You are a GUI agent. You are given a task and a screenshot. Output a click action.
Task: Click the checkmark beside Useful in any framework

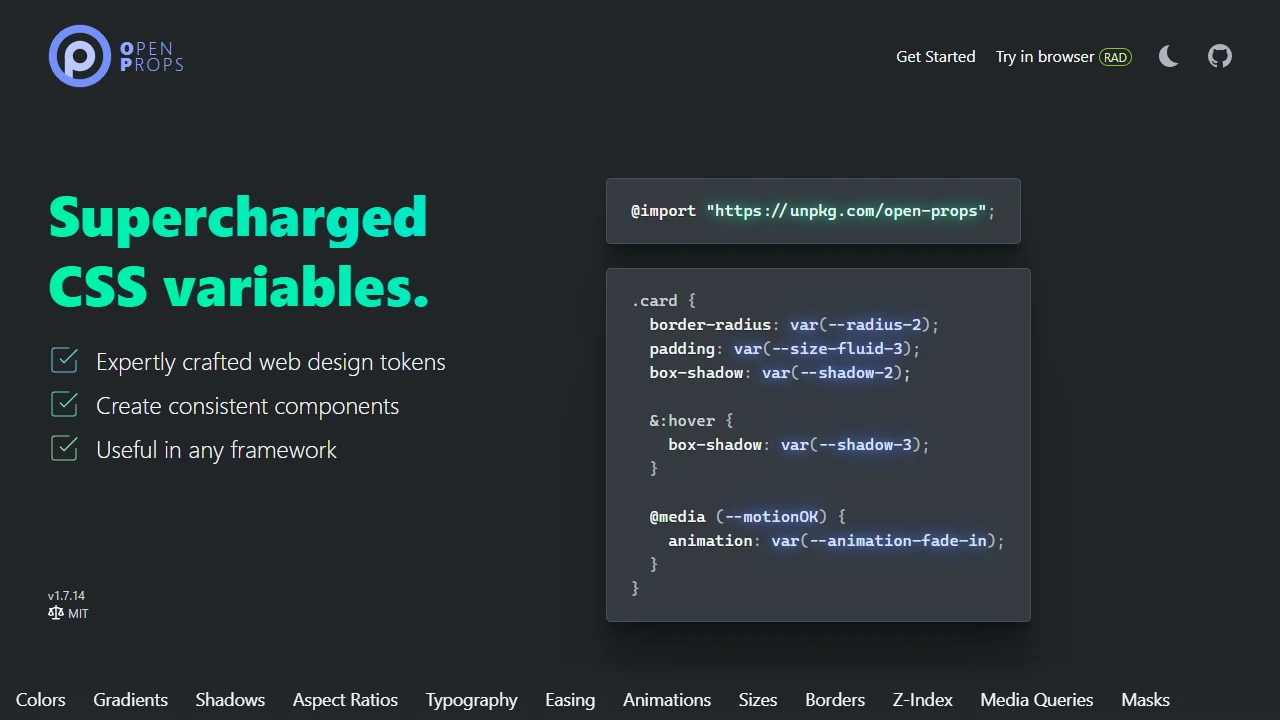63,449
